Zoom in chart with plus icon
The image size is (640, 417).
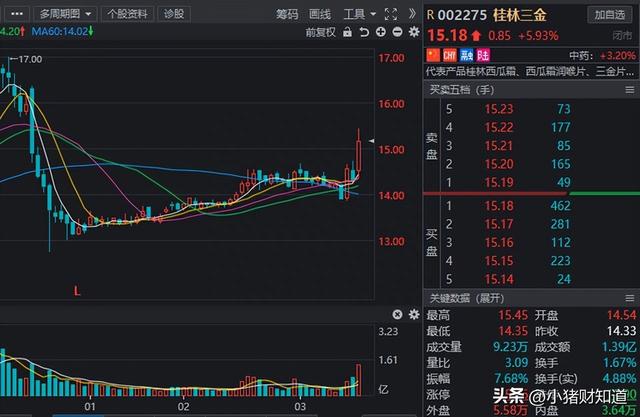pyautogui.click(x=381, y=32)
